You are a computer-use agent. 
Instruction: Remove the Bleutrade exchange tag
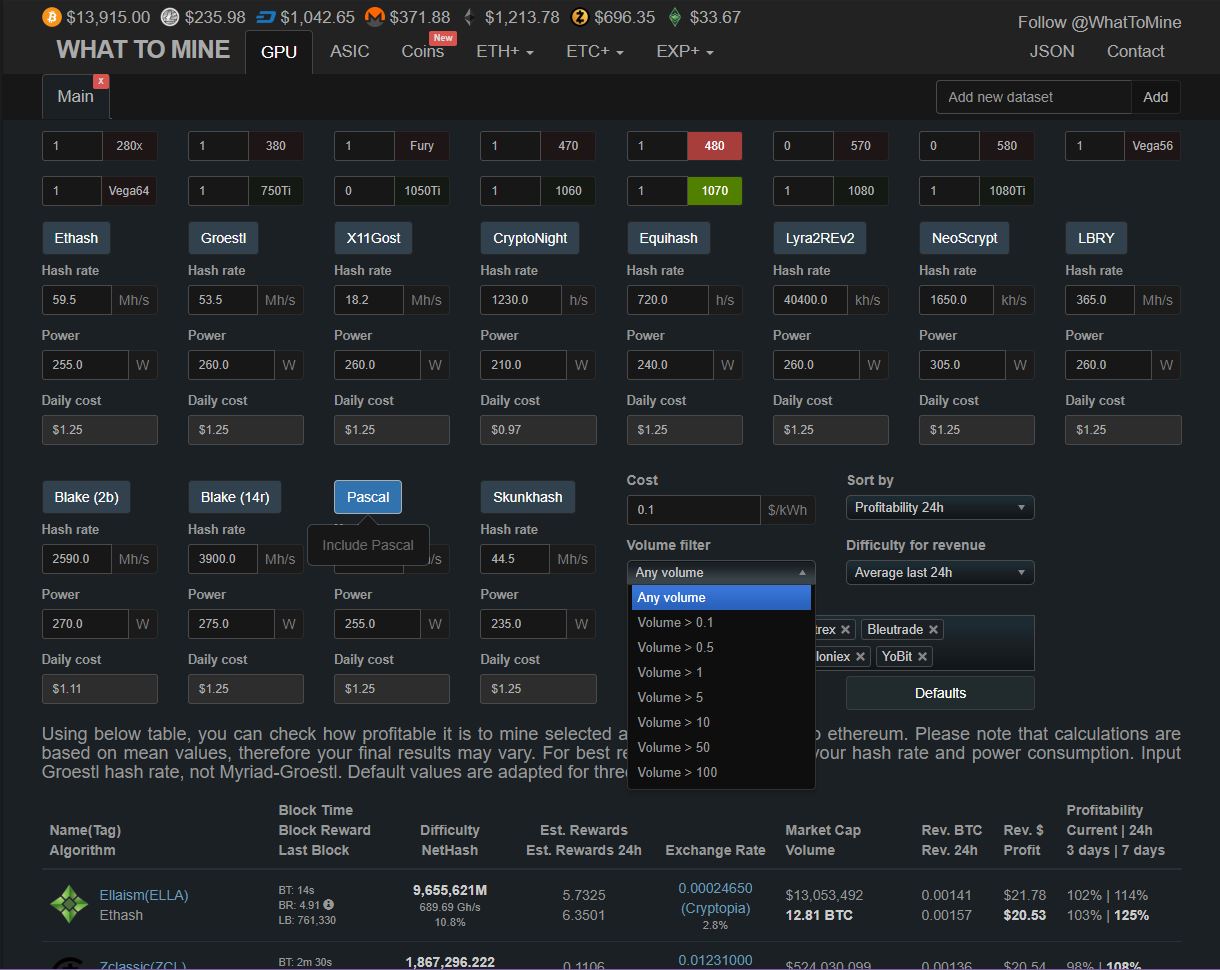933,629
